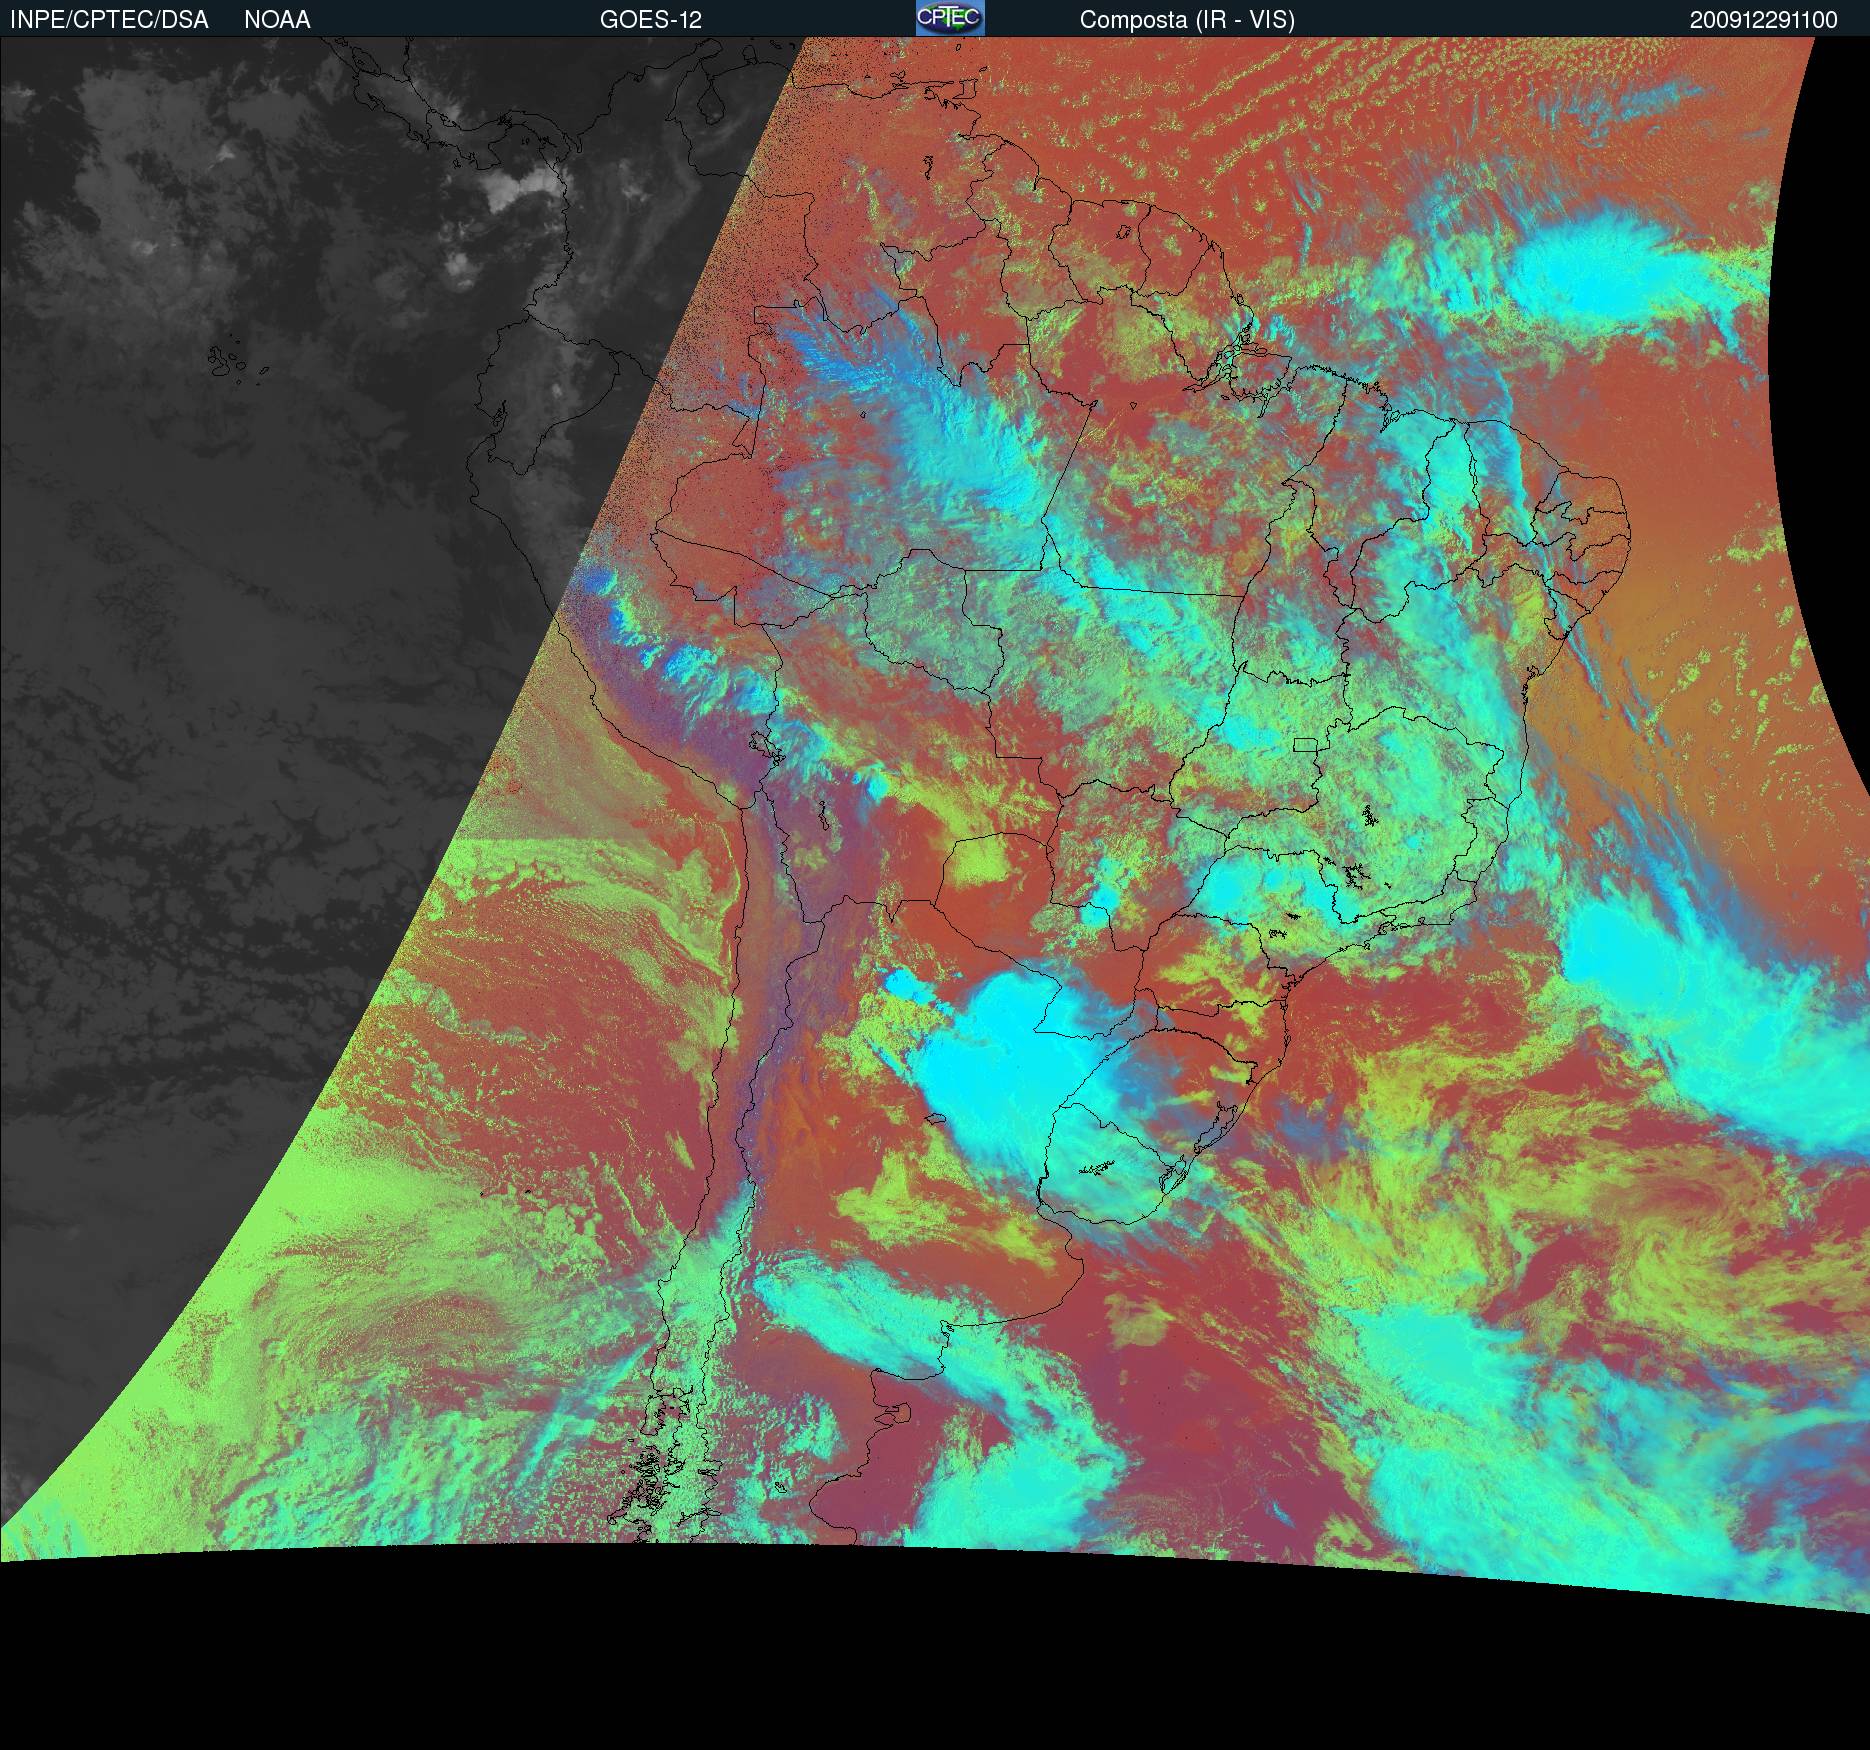Image resolution: width=1870 pixels, height=1750 pixels.
Task: Click the 200912291100 timestamp
Action: (x=1763, y=20)
